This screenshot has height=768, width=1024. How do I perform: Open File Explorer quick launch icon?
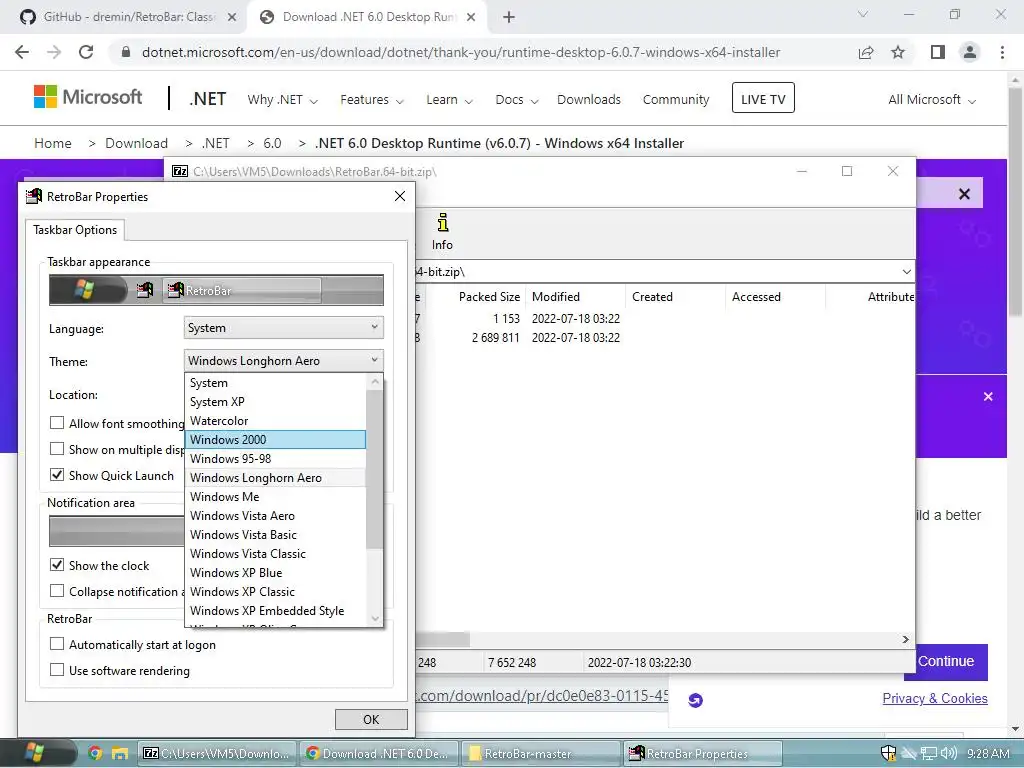pos(119,754)
